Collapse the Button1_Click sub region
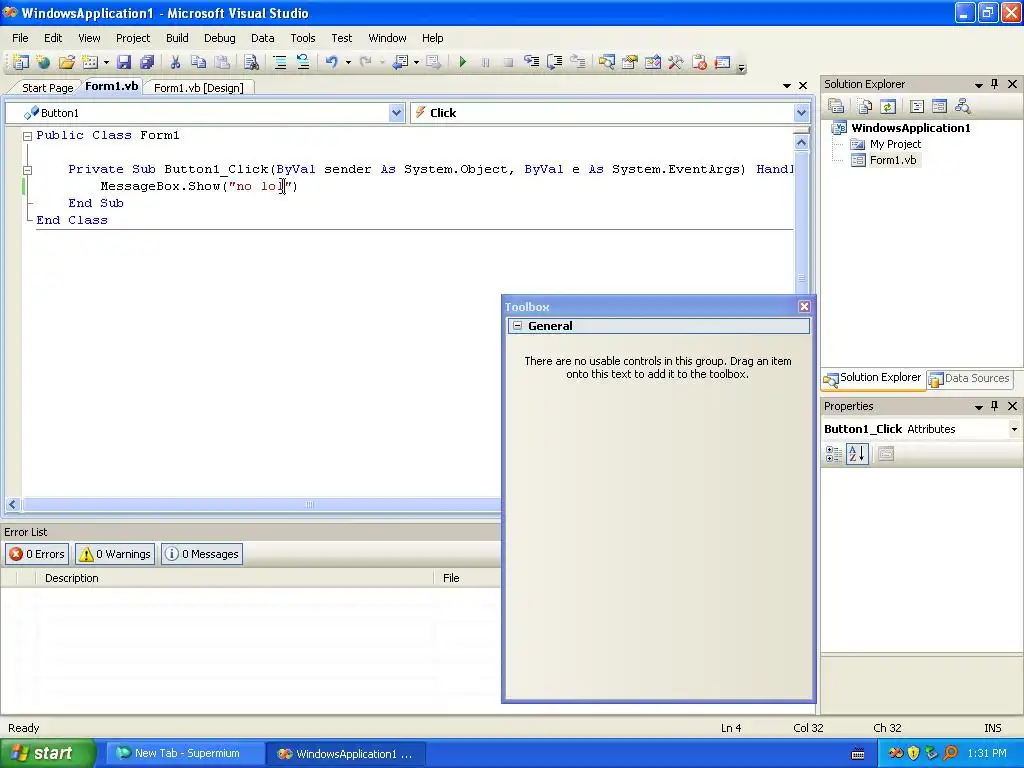The image size is (1024, 768). [x=27, y=170]
